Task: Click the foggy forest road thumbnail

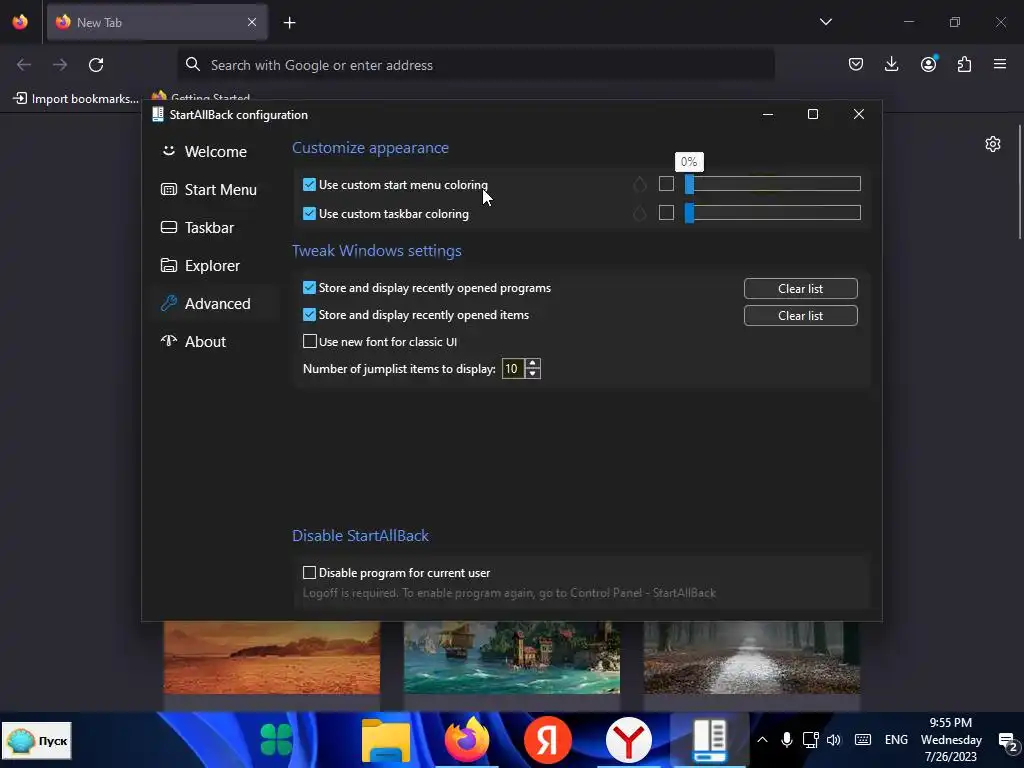Action: point(752,658)
